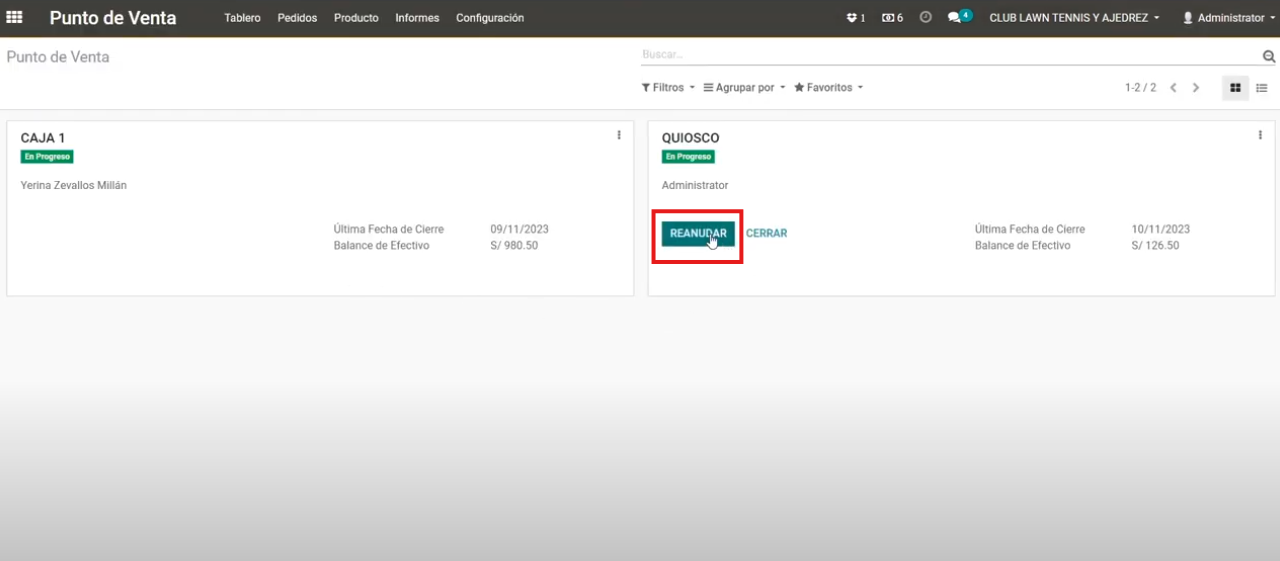Open the apps grid menu

(14, 17)
